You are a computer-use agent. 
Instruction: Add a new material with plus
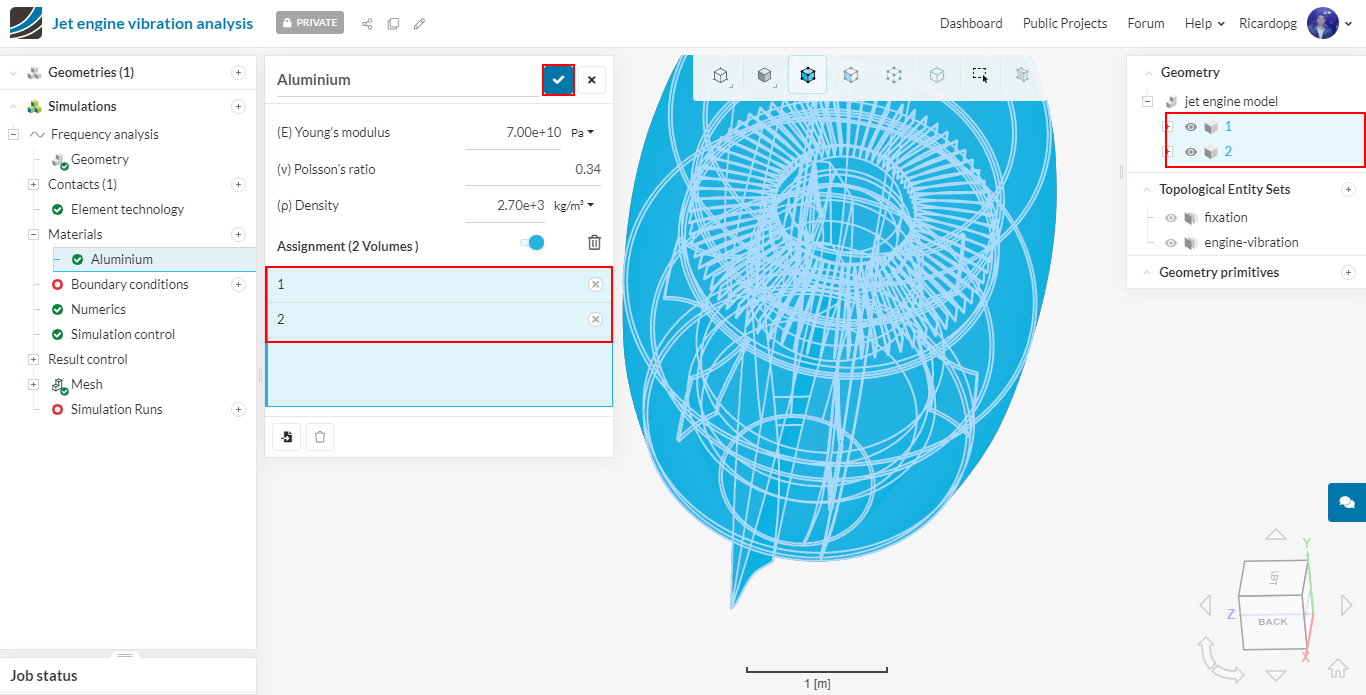click(238, 234)
